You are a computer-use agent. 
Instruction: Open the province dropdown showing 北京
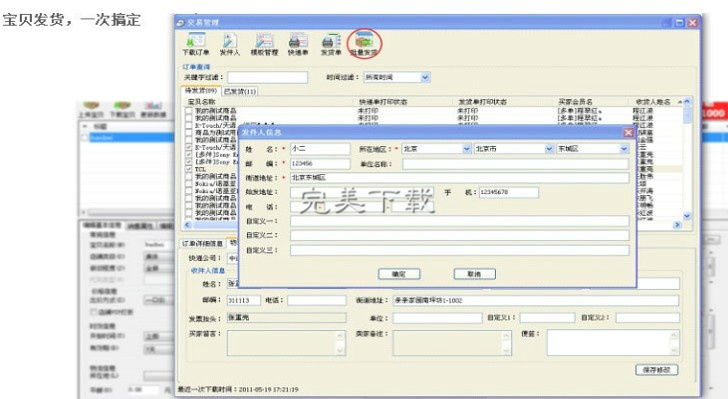tap(467, 149)
